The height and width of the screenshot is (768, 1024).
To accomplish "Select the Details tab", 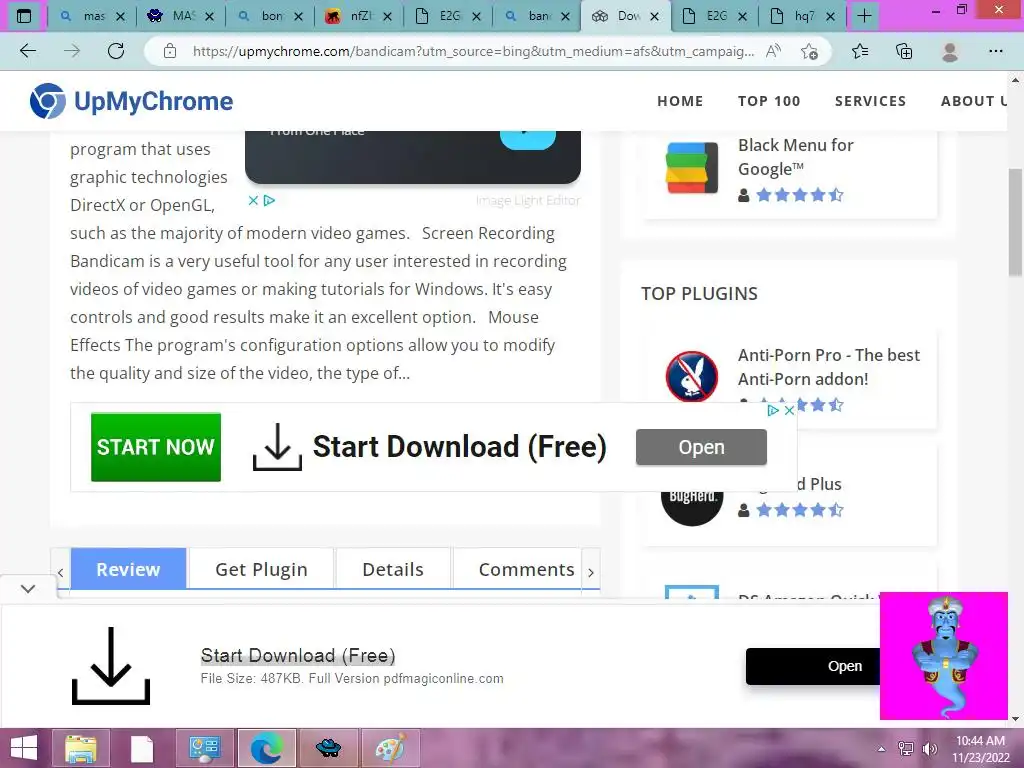I will pos(393,569).
